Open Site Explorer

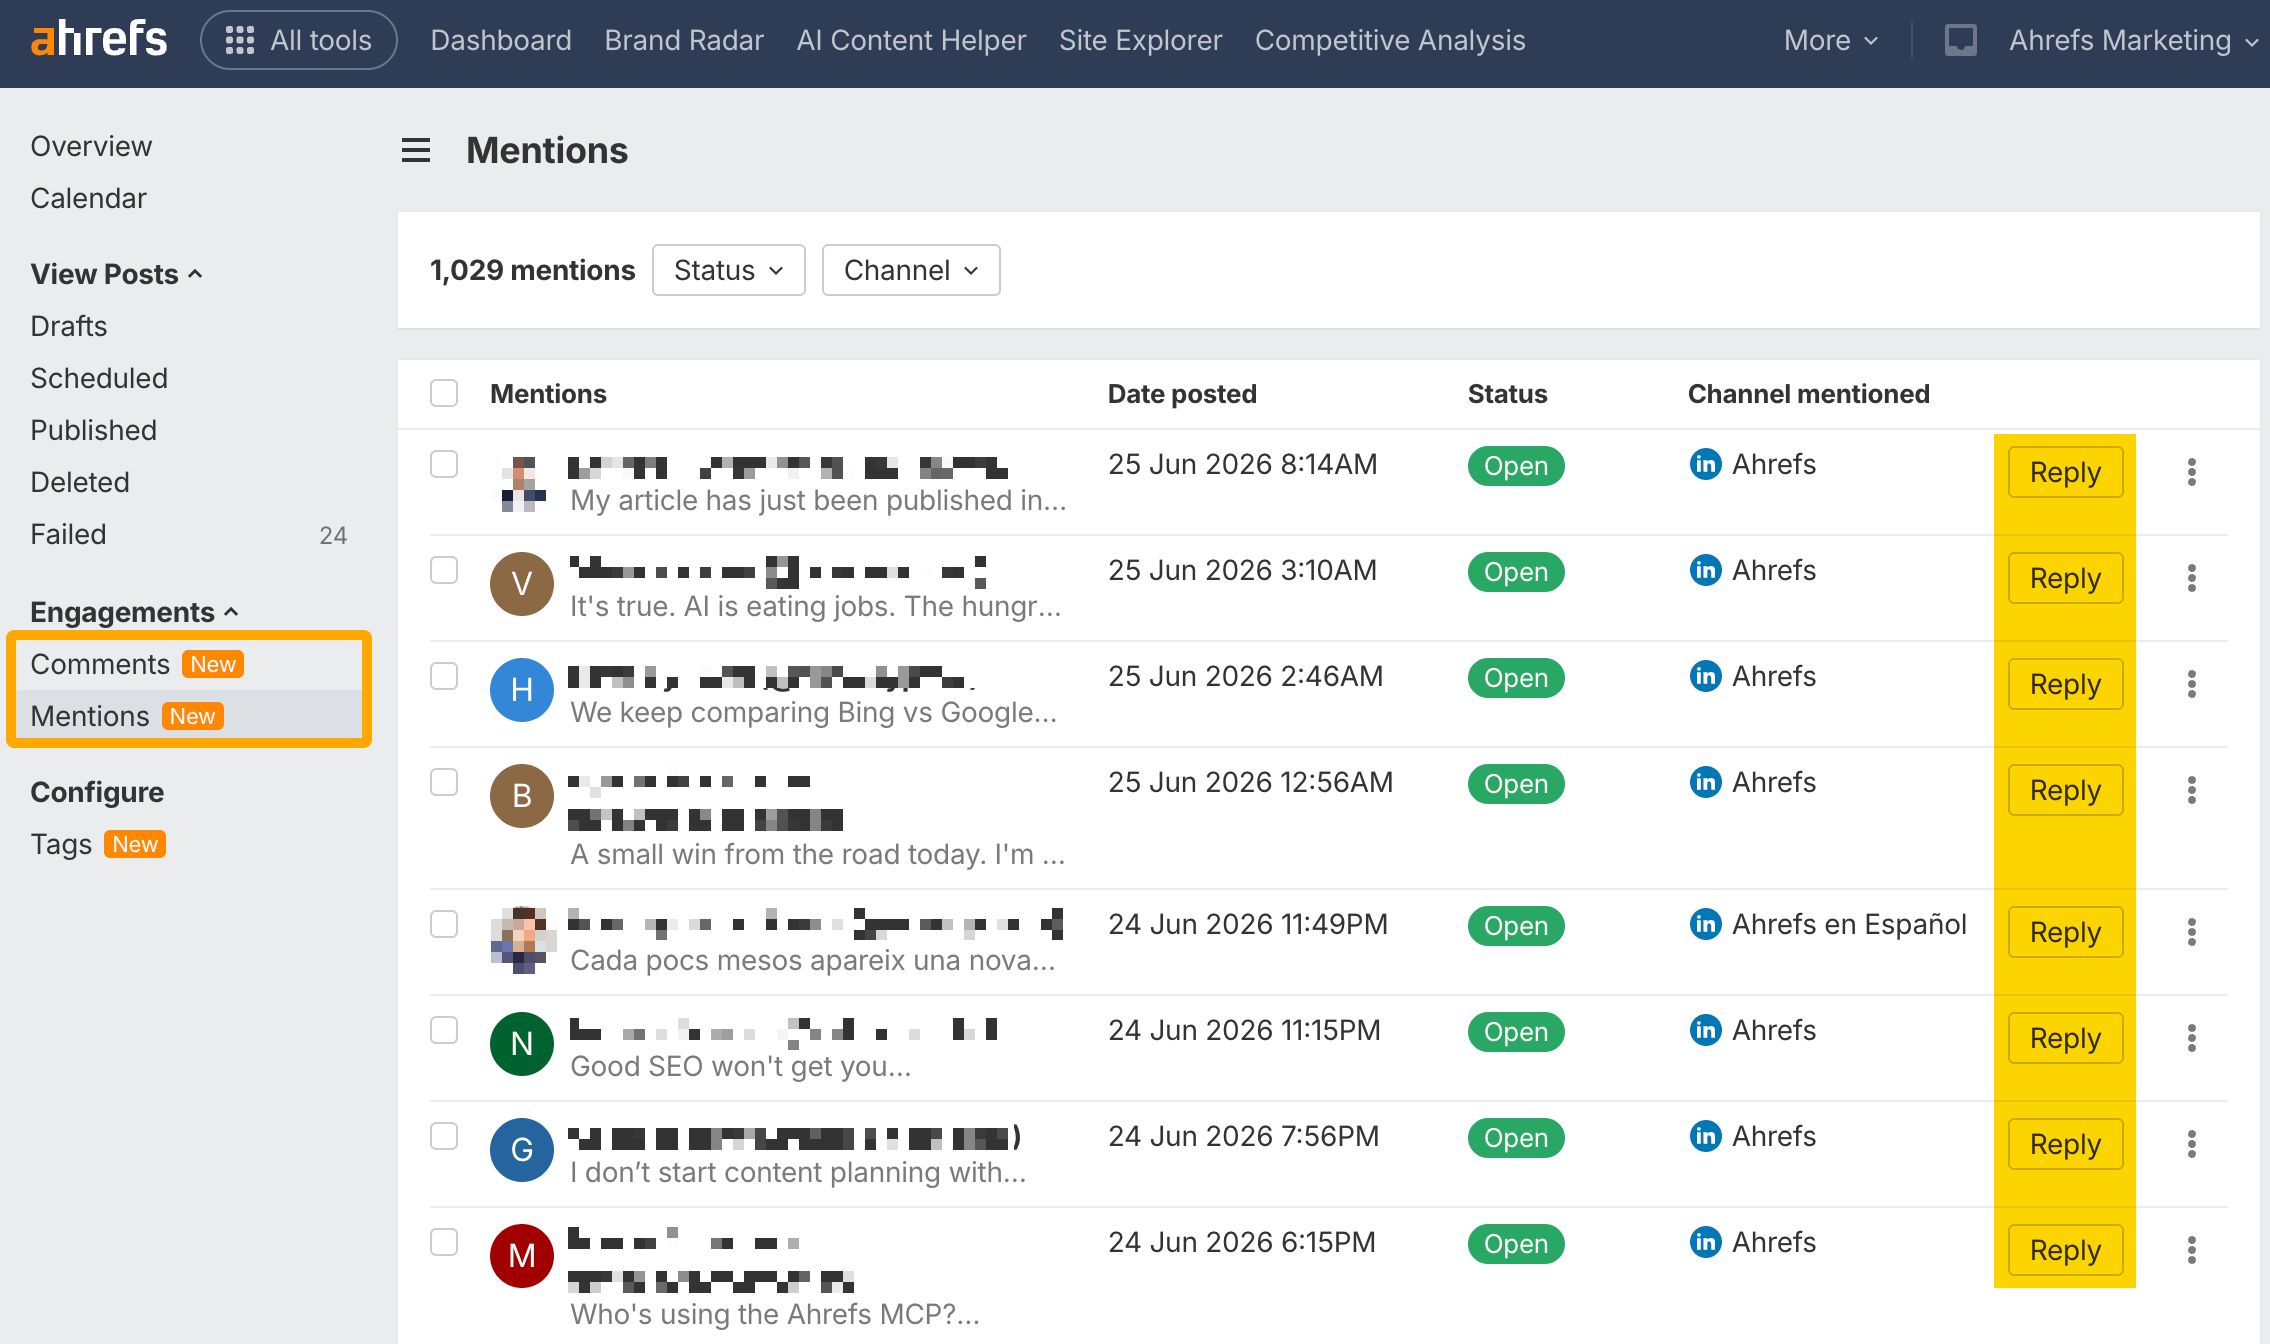tap(1140, 40)
